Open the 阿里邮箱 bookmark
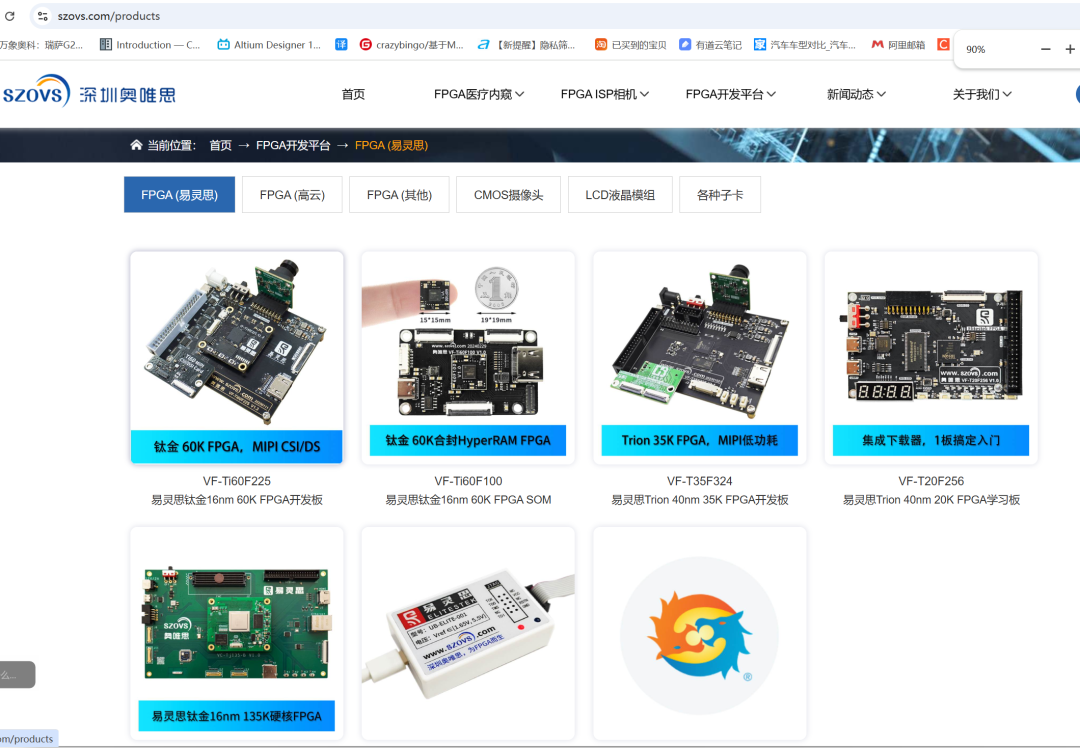 point(898,45)
